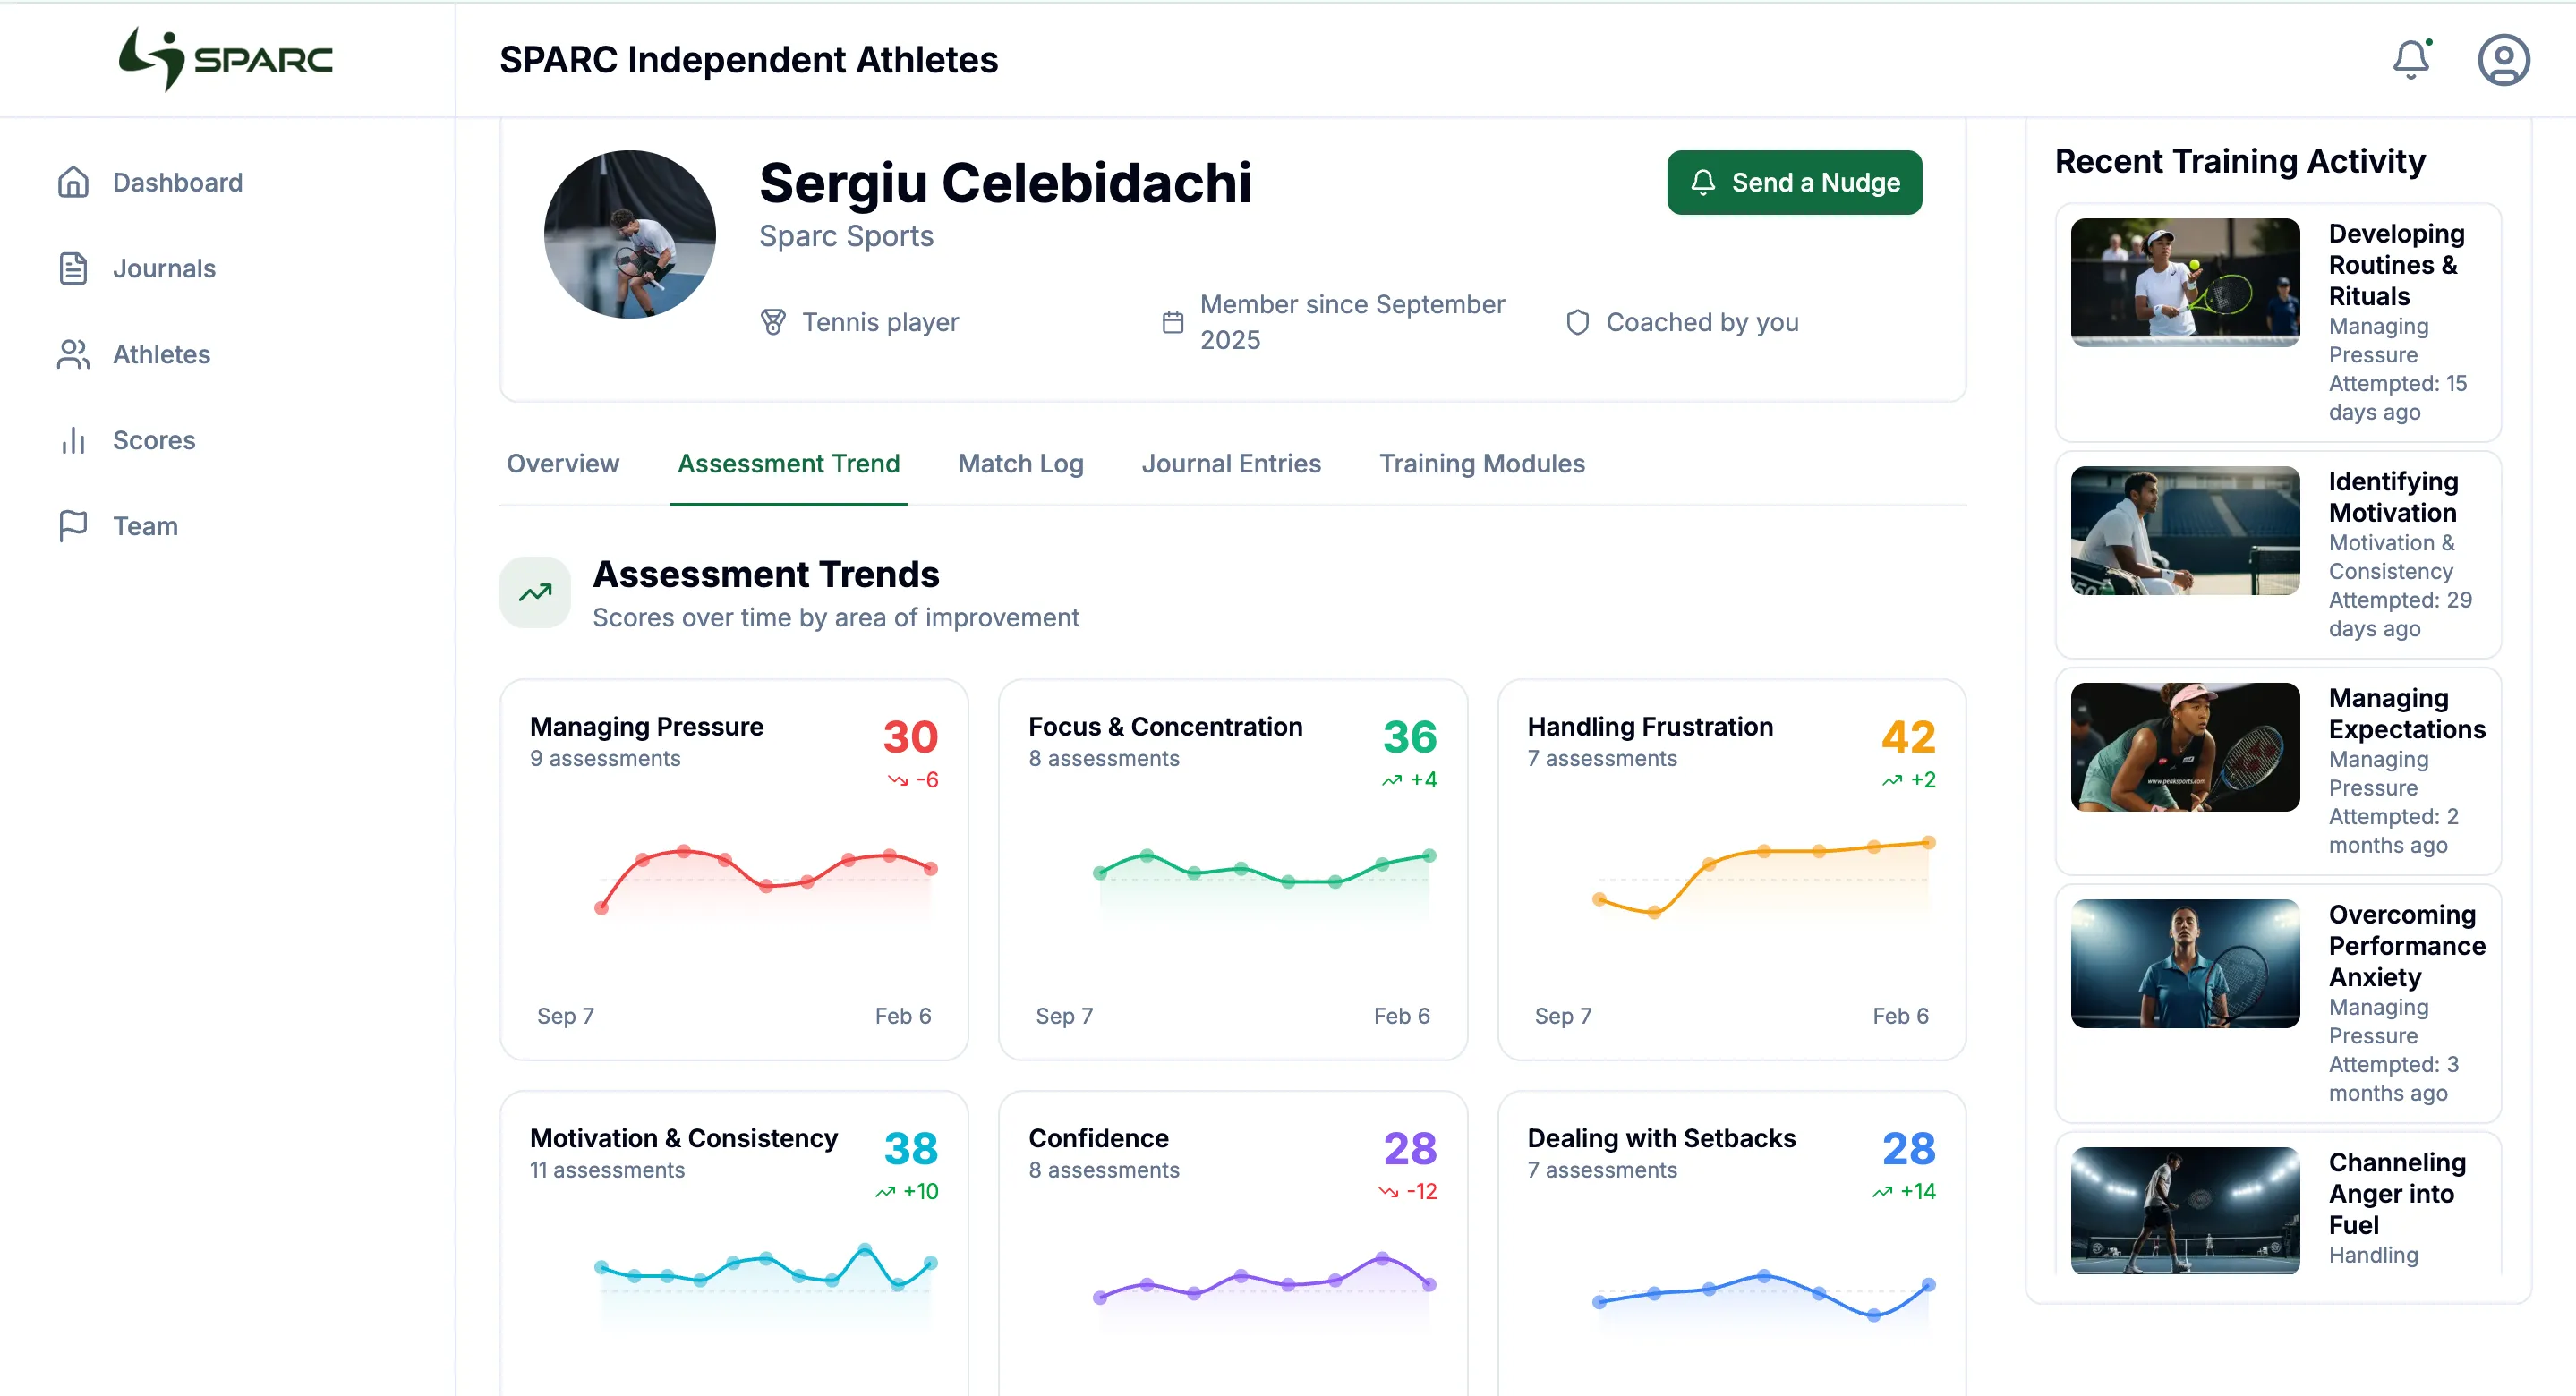Open Journals from the sidebar
Viewport: 2576px width, 1396px height.
pos(163,268)
